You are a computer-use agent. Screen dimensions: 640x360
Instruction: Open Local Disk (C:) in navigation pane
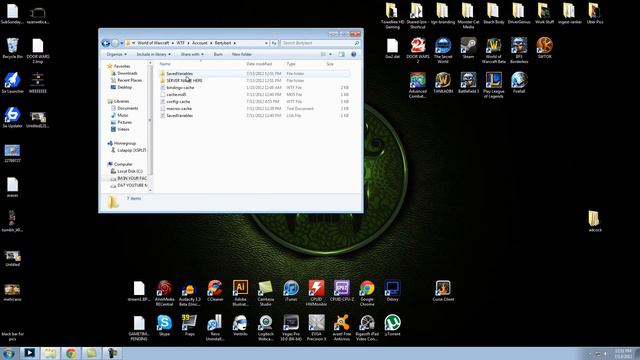tap(130, 171)
